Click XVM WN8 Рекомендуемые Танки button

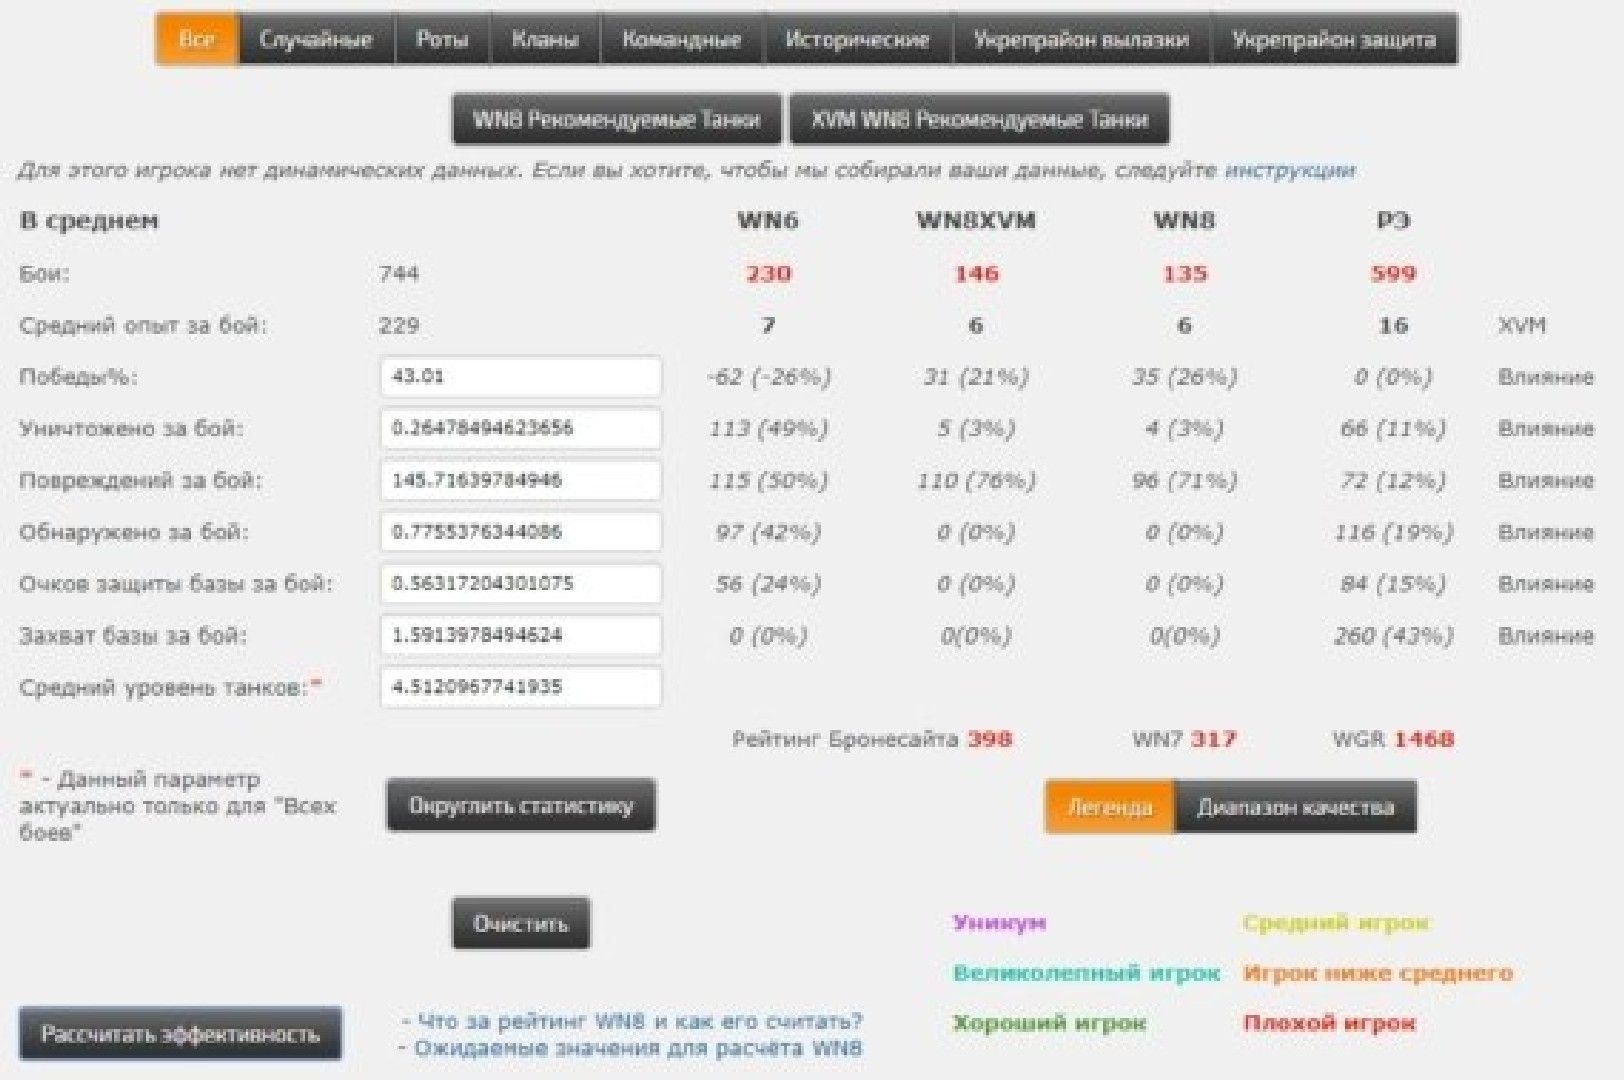[979, 120]
